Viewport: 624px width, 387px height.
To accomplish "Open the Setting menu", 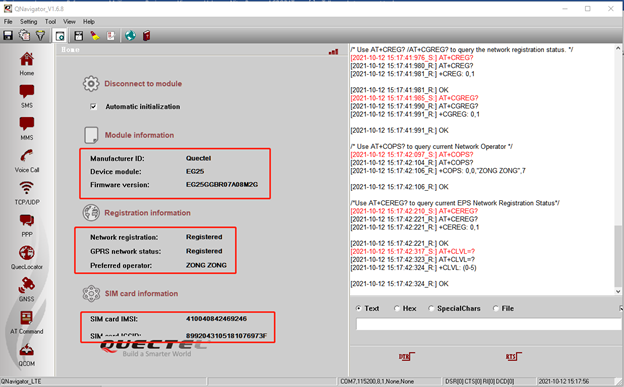I will tap(29, 22).
